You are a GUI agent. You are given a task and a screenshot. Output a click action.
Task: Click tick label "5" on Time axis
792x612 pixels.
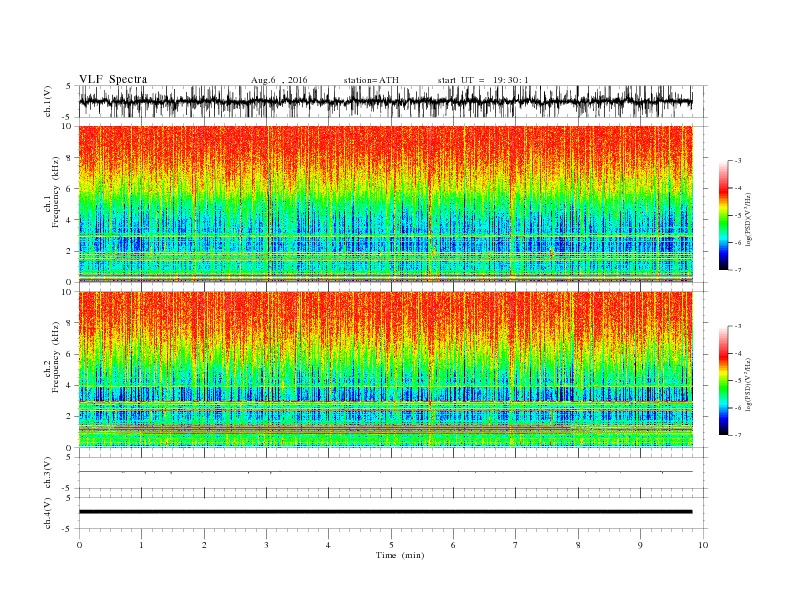[x=391, y=545]
